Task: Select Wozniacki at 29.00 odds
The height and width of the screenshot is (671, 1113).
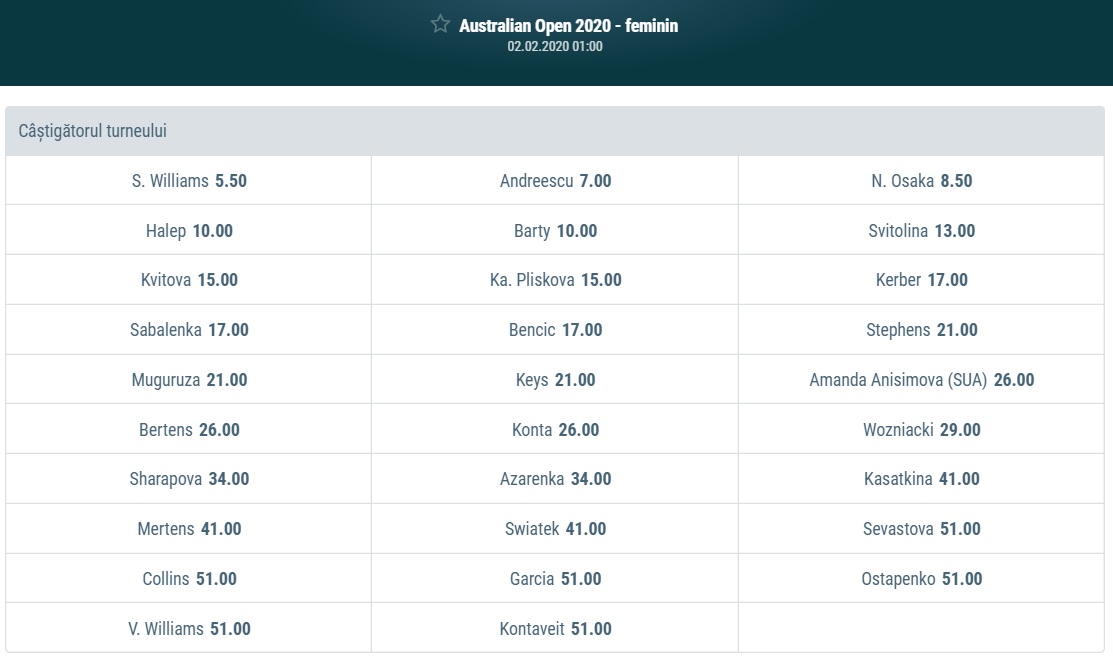Action: [x=921, y=430]
